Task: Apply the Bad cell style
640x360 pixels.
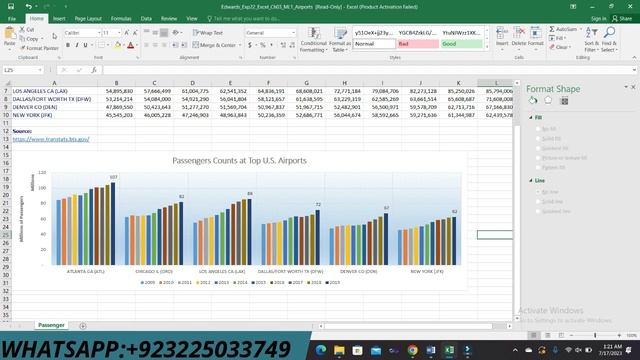Action: (x=418, y=44)
